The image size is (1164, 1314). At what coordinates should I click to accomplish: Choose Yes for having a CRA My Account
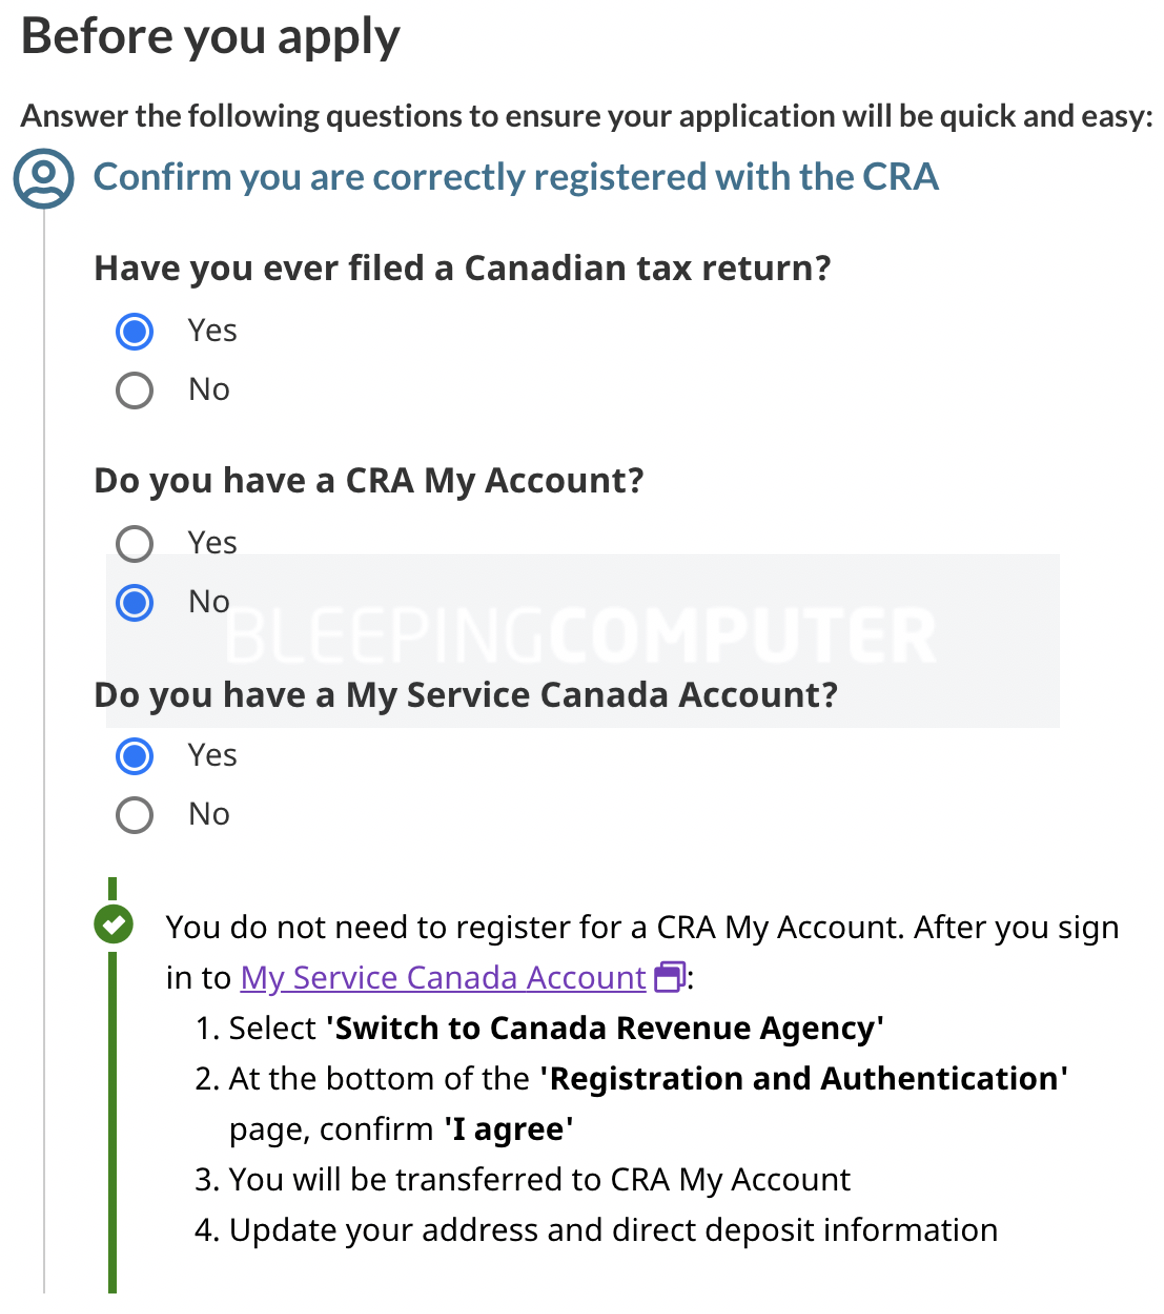pos(135,544)
